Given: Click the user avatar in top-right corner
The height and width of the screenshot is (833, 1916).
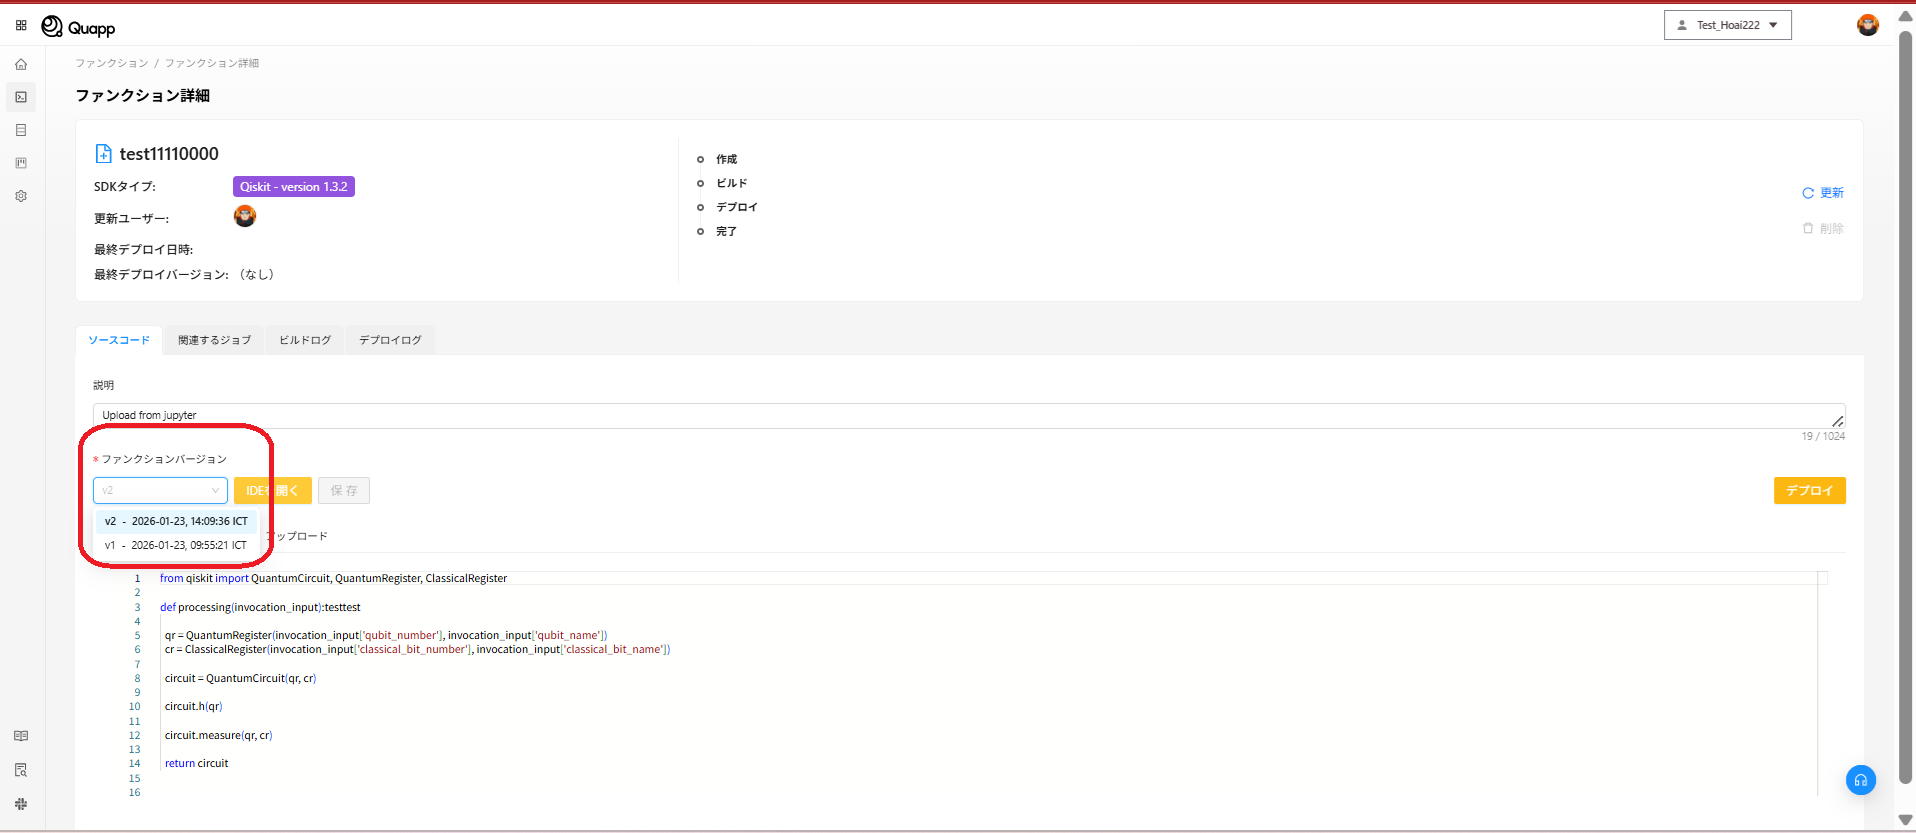Looking at the screenshot, I should click(1867, 25).
